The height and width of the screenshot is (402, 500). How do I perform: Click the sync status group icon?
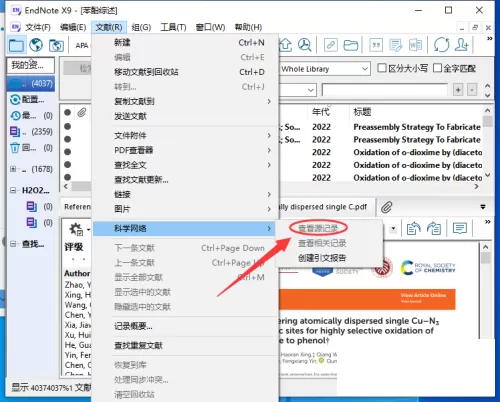pyautogui.click(x=15, y=99)
